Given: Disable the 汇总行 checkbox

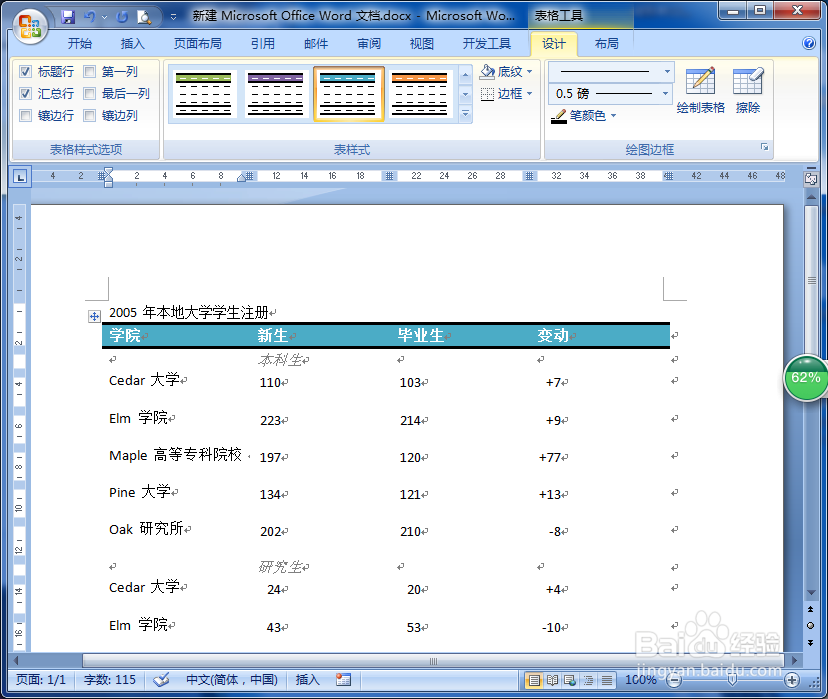Looking at the screenshot, I should point(25,93).
